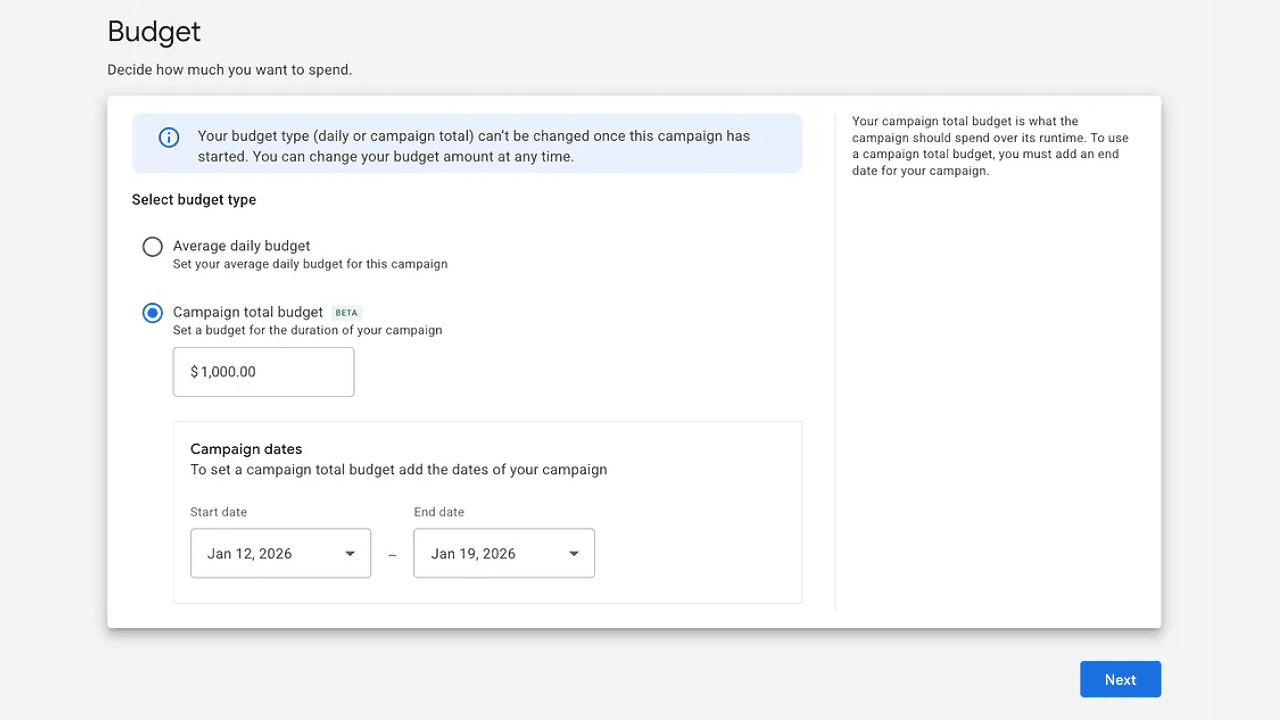The height and width of the screenshot is (720, 1280).
Task: Select the Campaign total budget radio button
Action: (x=152, y=314)
